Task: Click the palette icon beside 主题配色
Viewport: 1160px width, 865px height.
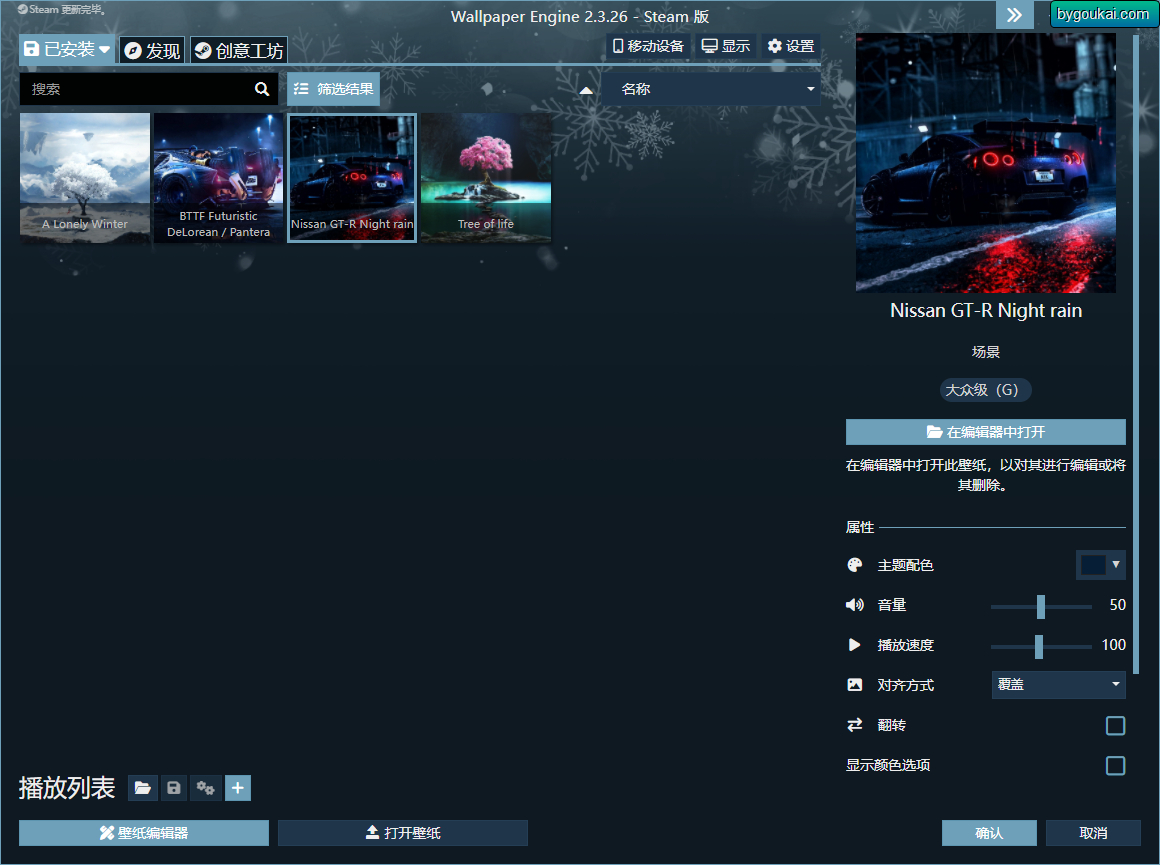Action: pos(854,565)
